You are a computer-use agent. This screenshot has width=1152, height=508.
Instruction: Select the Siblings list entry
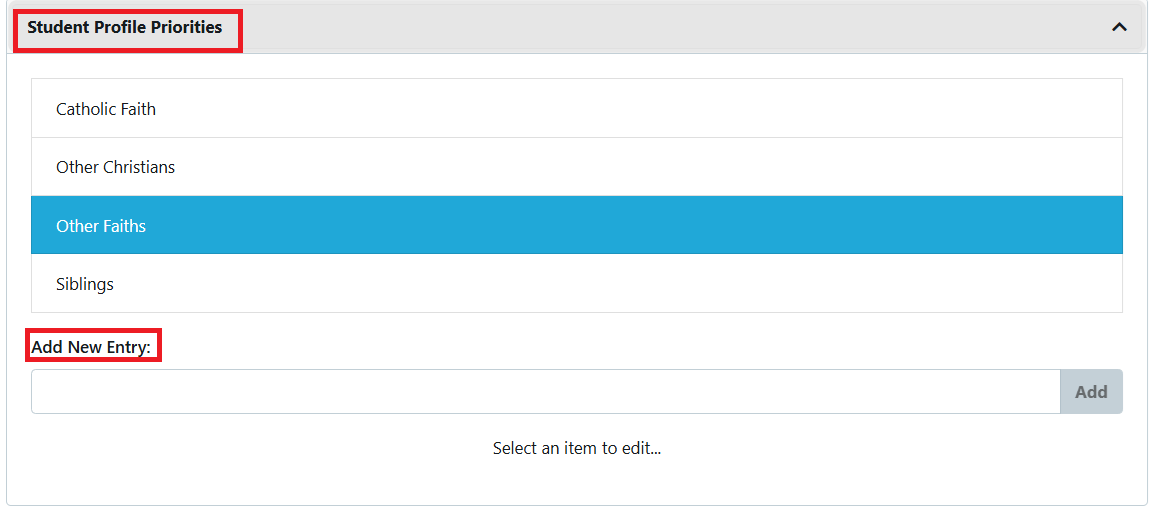pos(85,284)
